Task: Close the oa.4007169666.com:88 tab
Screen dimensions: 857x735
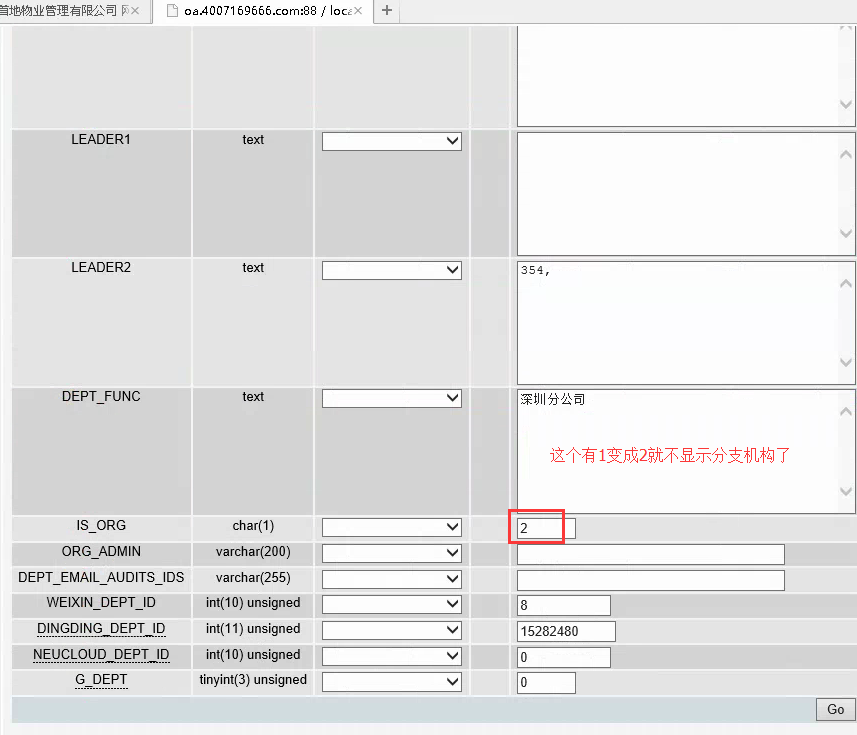Action: [358, 10]
